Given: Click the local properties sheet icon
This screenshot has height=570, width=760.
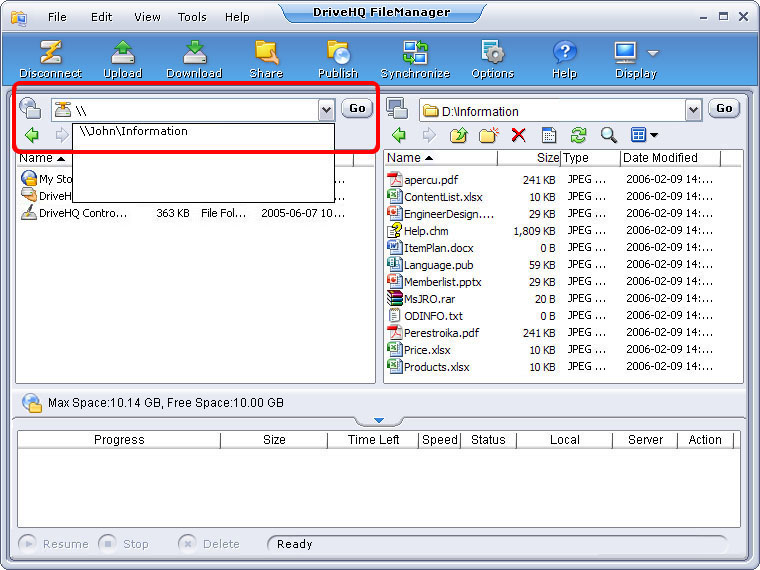Looking at the screenshot, I should pos(549,135).
